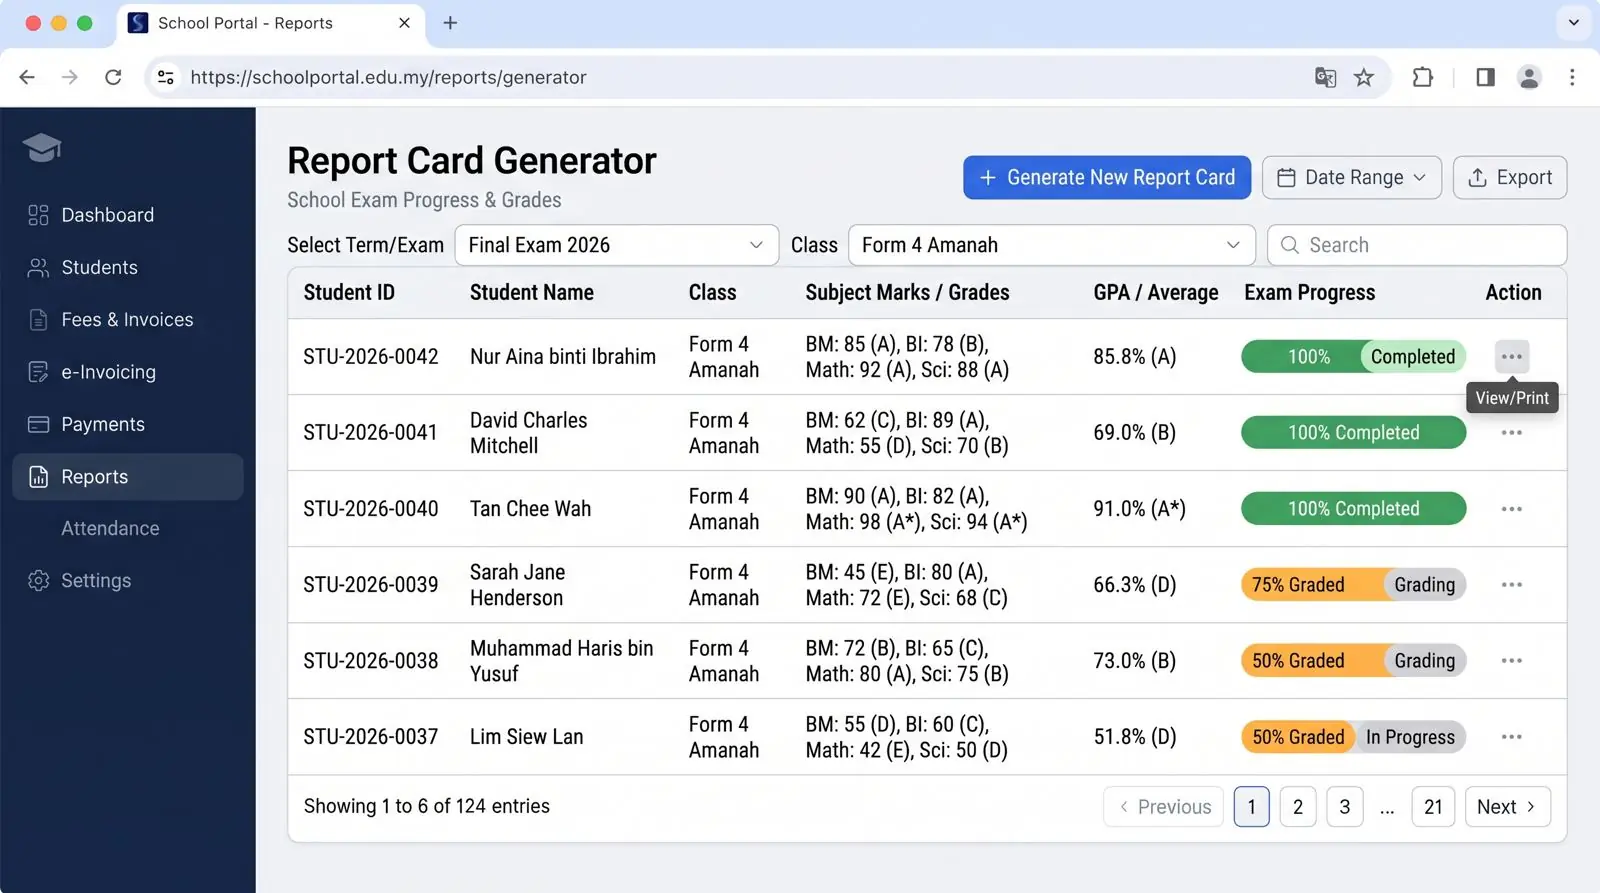This screenshot has width=1600, height=893.
Task: Select student ID STU-2026-0040
Action: (370, 509)
